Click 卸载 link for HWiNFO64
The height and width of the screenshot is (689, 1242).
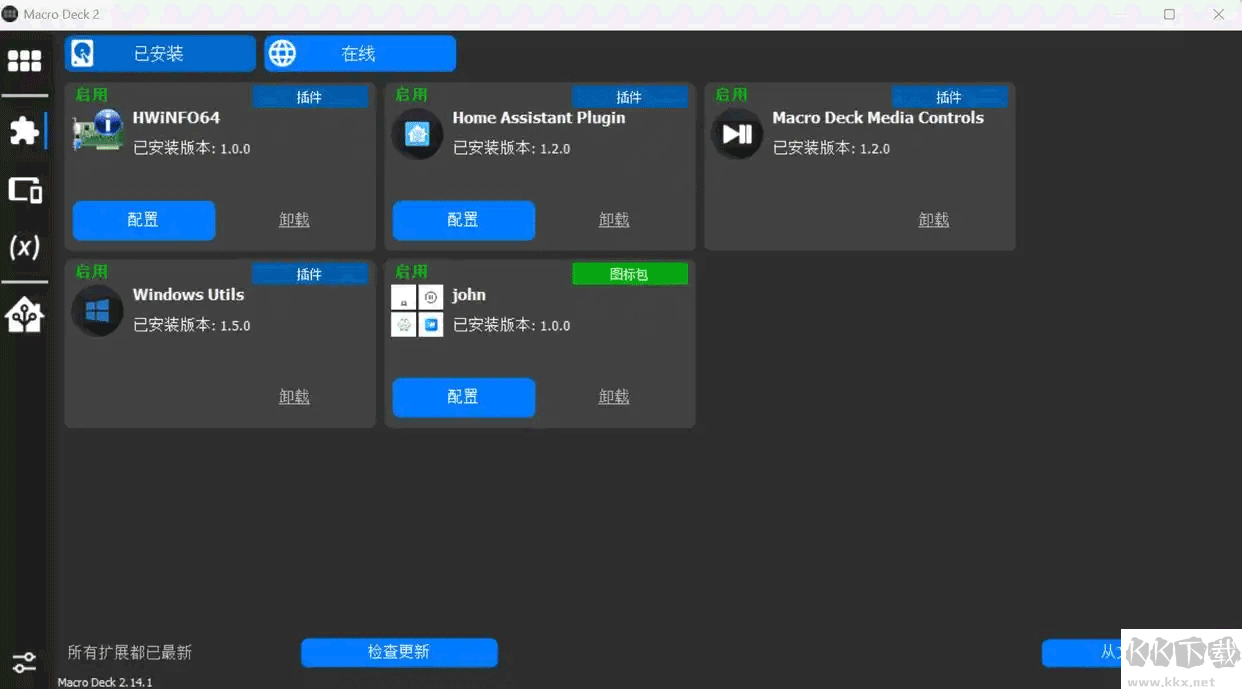pyautogui.click(x=294, y=220)
